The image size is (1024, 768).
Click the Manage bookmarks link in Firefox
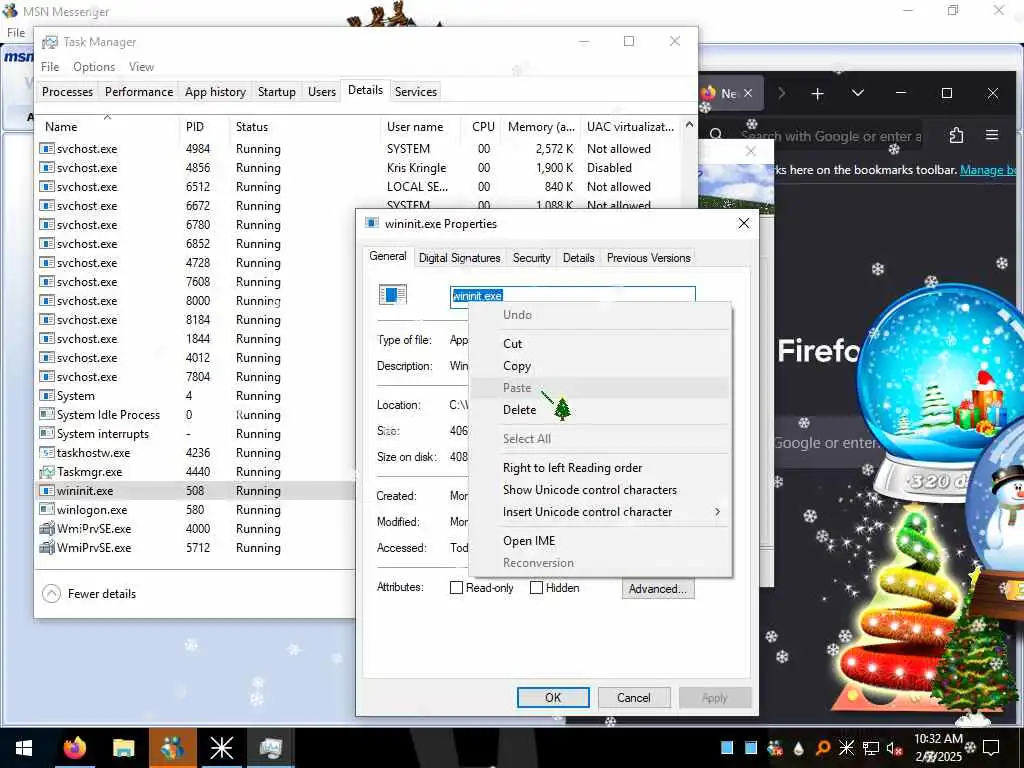click(988, 170)
